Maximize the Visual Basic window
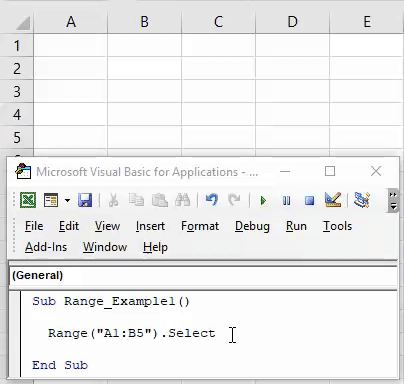 point(330,171)
